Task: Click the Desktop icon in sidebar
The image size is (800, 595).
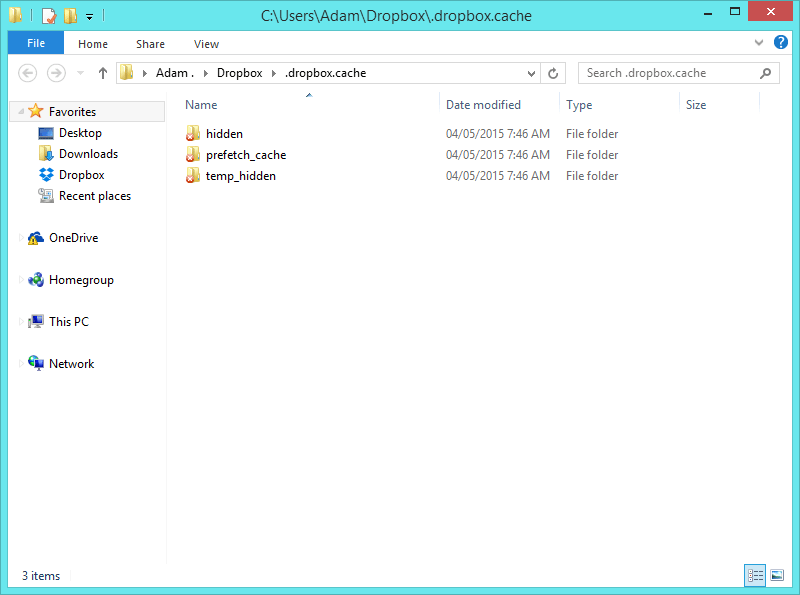Action: pos(46,133)
